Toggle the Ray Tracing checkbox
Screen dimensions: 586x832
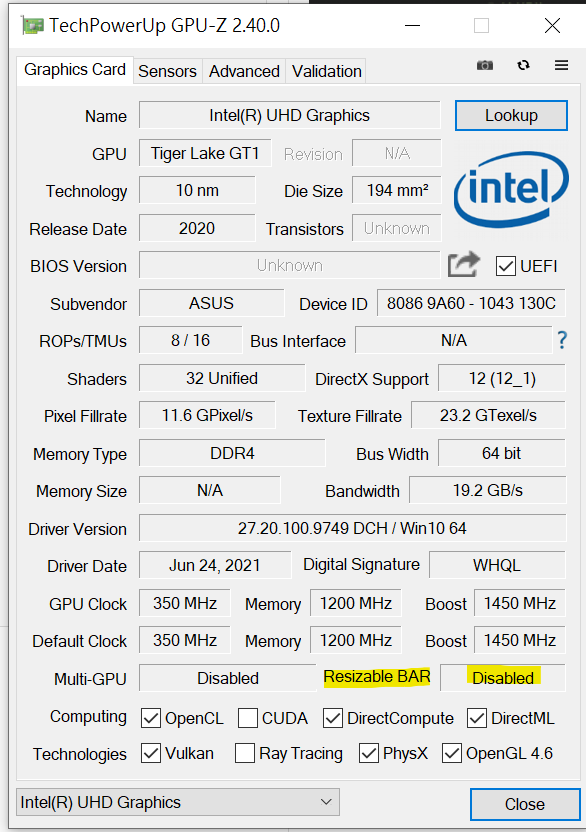point(245,753)
